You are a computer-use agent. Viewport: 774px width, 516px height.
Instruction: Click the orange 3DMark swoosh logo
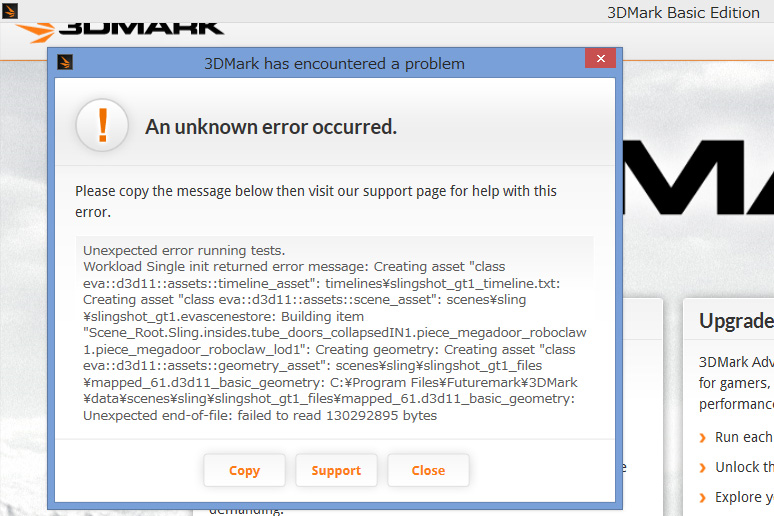(35, 33)
